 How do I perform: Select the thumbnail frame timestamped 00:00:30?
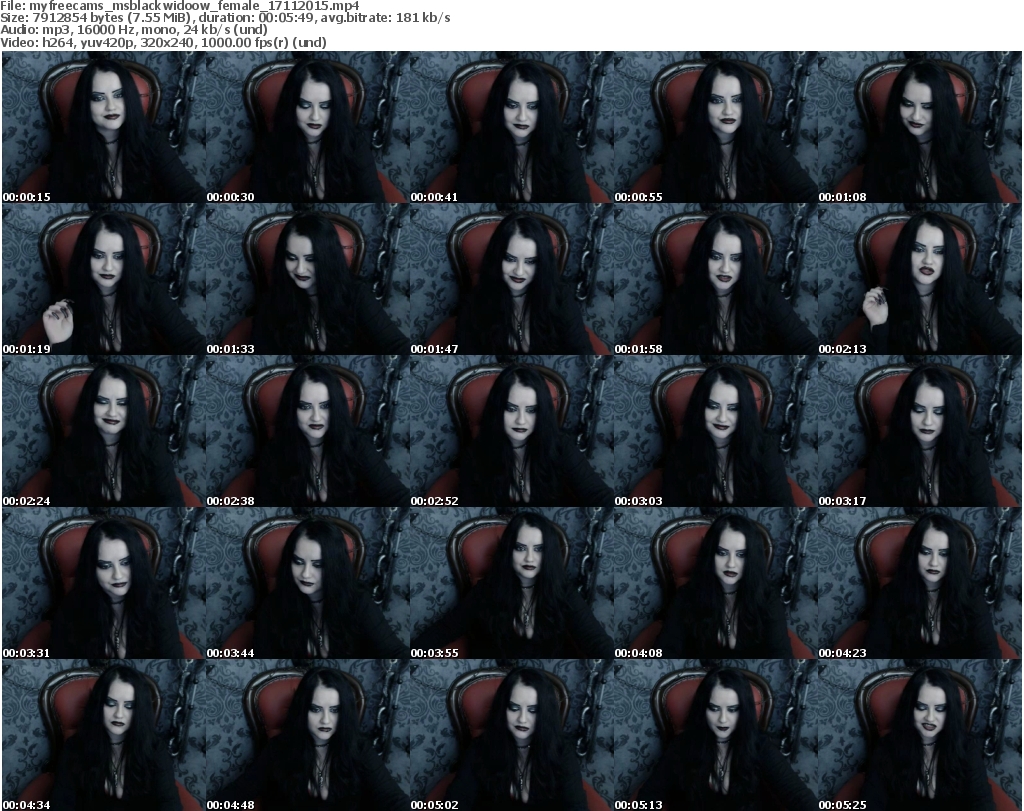[308, 127]
